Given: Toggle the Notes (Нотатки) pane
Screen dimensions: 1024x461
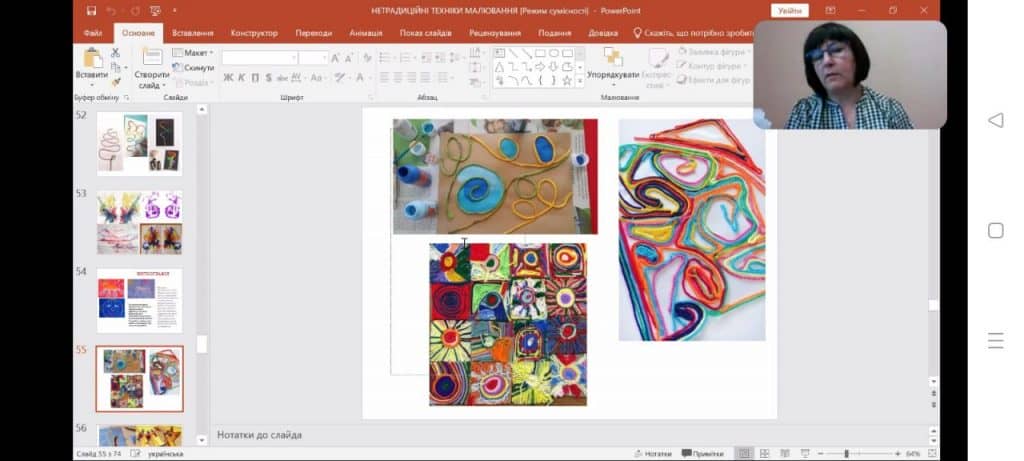Looking at the screenshot, I should [652, 453].
